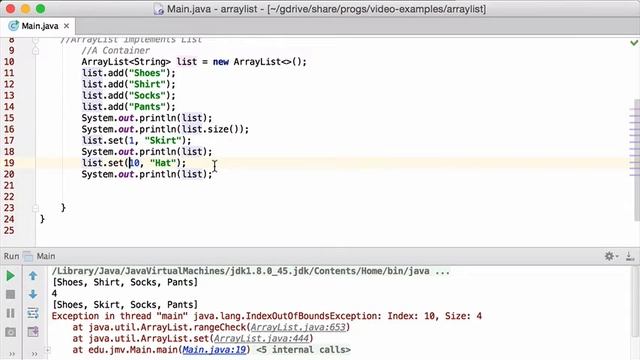The image size is (640, 360).
Task: Click the yellow minimize window button
Action: 25,9
